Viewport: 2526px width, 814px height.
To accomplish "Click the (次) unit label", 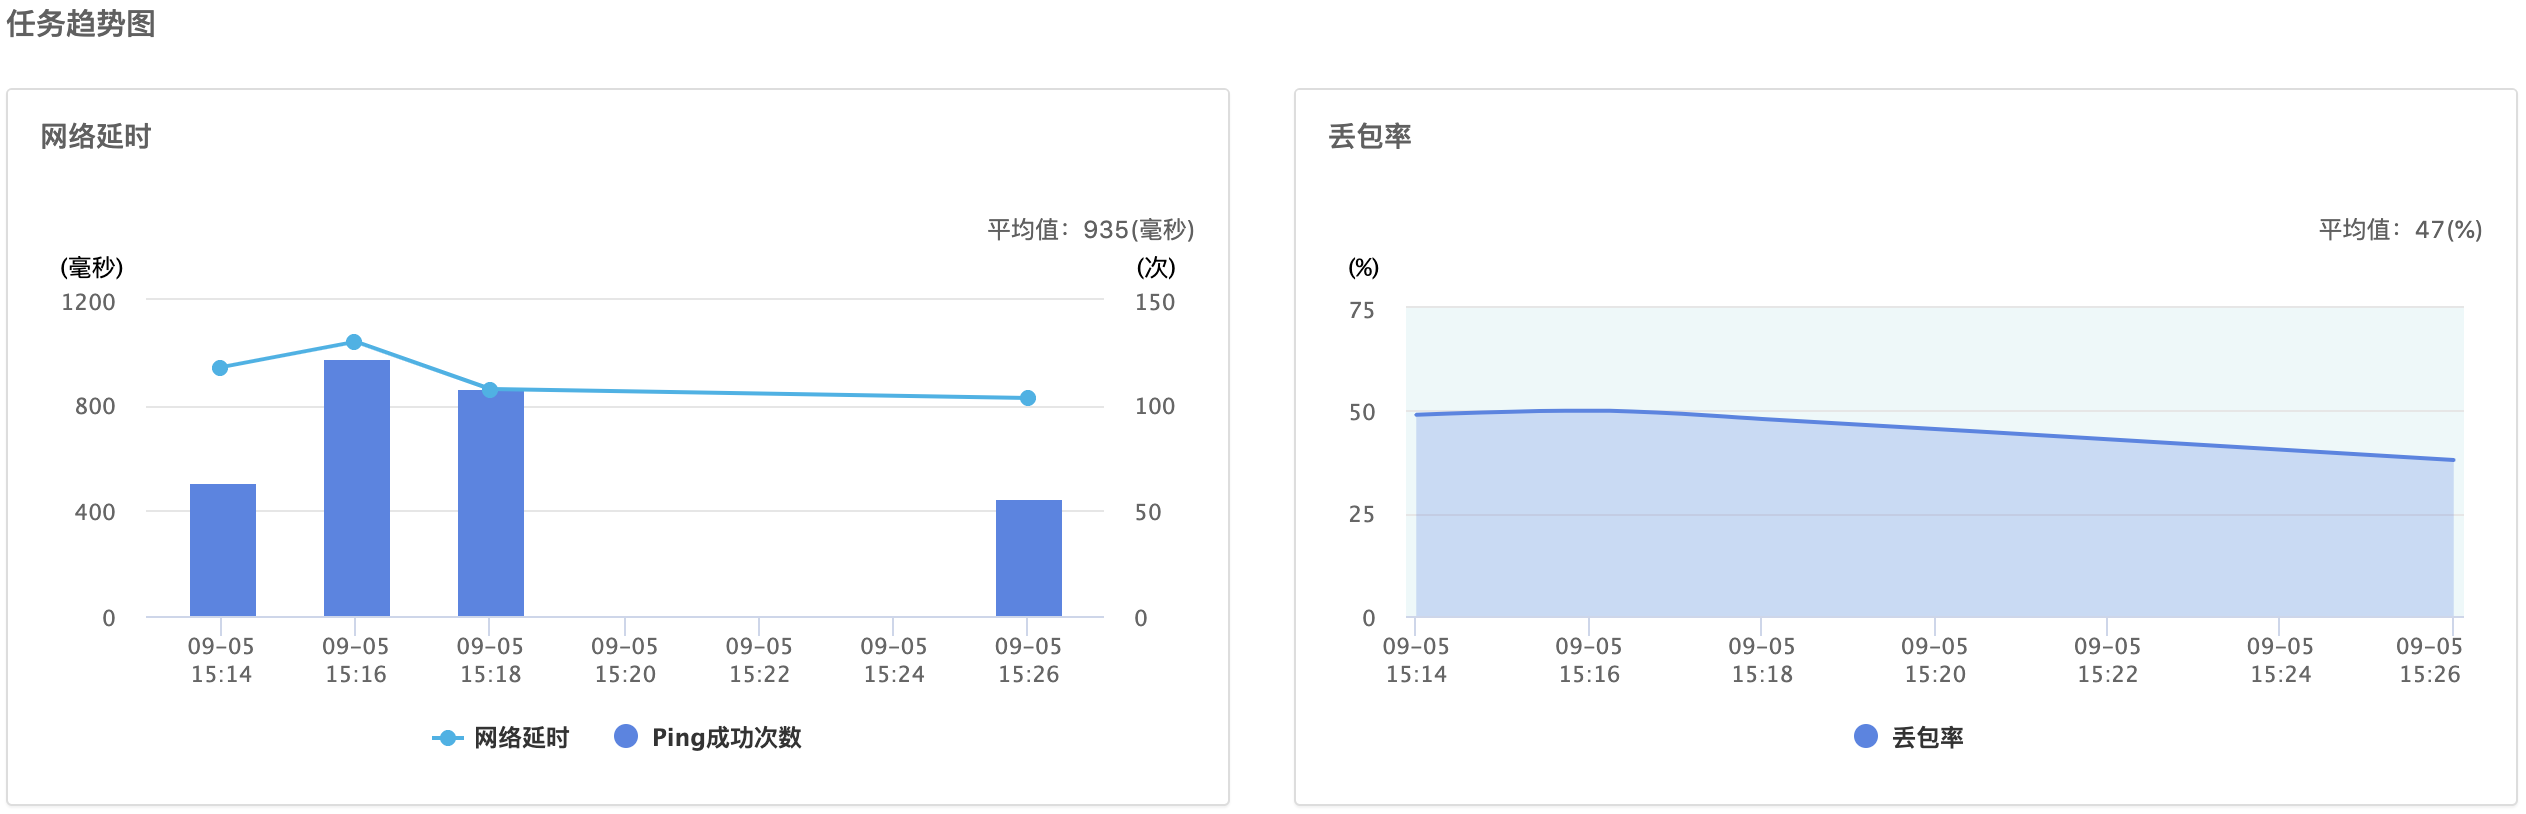I will [1156, 268].
